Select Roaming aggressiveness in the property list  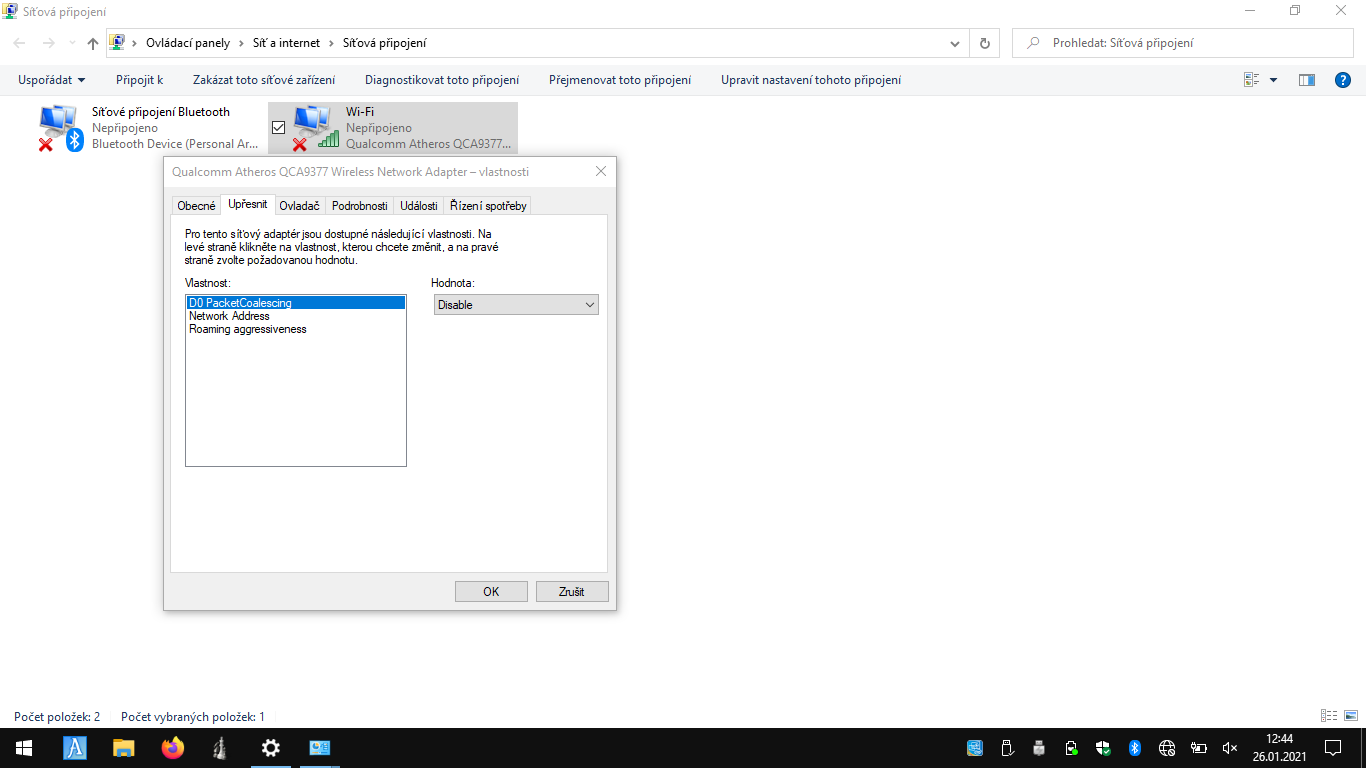(x=296, y=329)
